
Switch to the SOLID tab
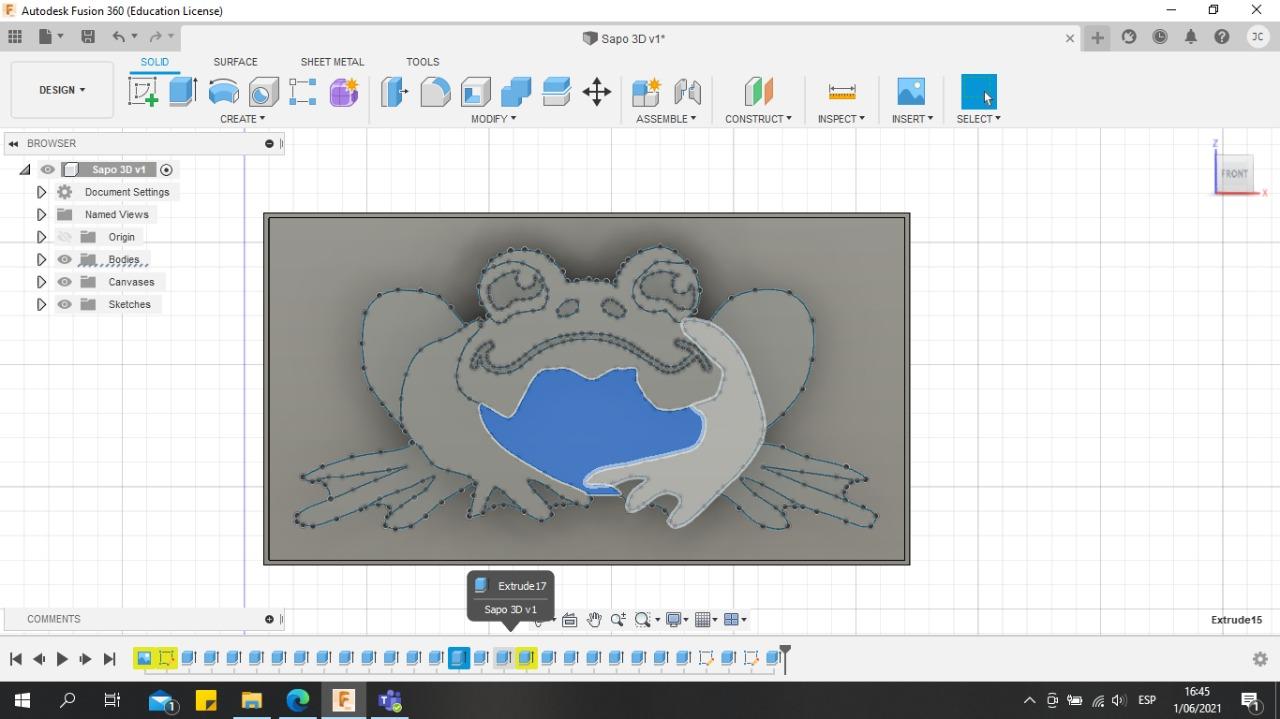154,62
